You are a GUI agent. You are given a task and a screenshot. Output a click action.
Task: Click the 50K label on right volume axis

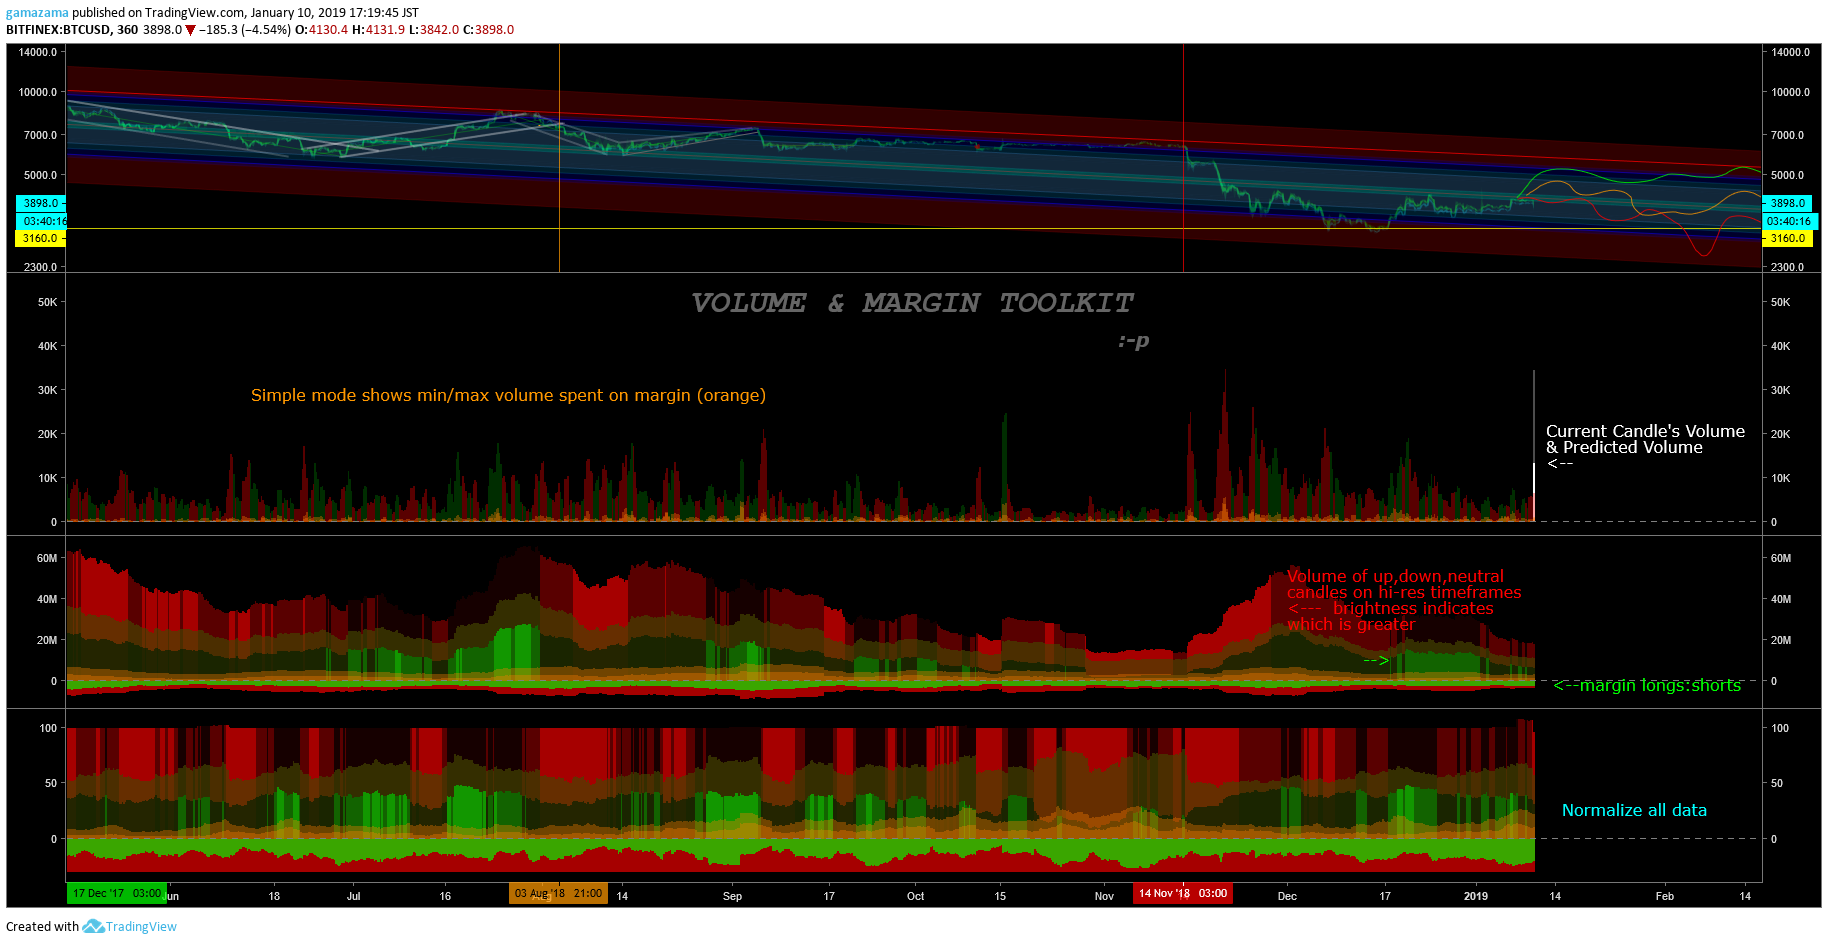tap(1780, 302)
